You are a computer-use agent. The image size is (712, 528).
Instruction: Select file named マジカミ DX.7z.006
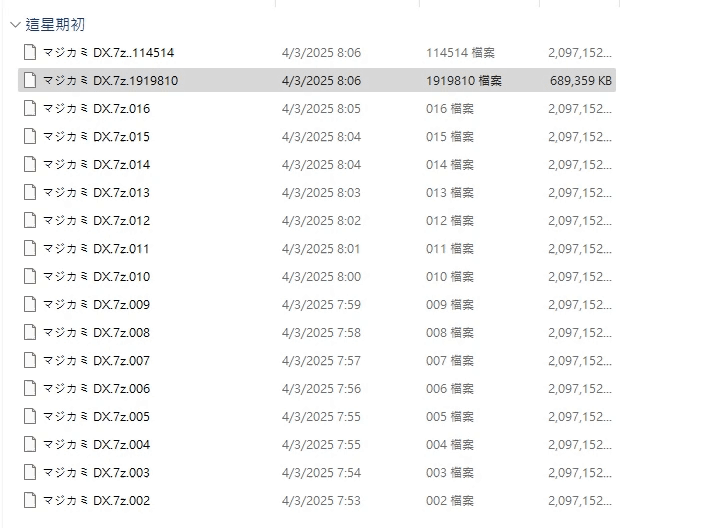pos(96,388)
